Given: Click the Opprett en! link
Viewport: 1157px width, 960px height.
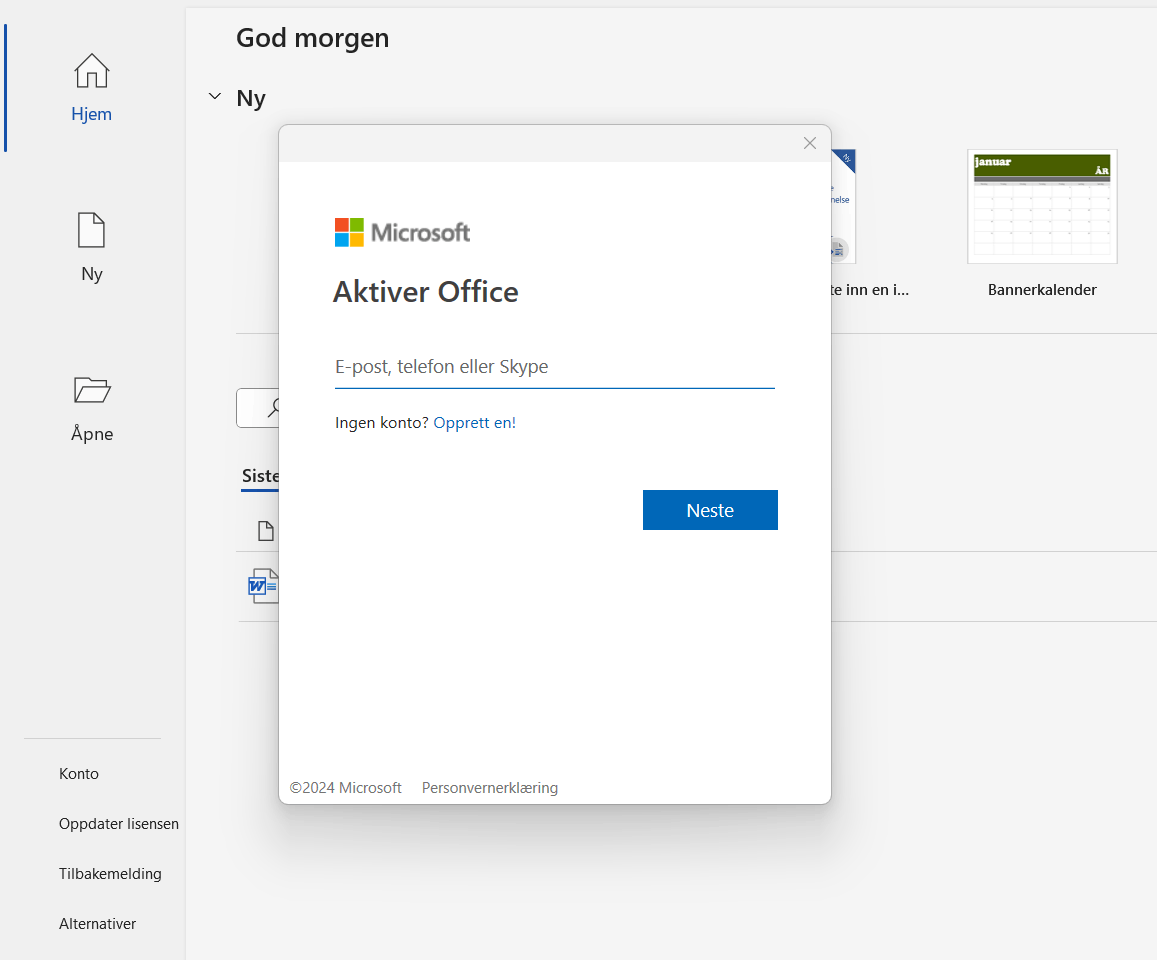Looking at the screenshot, I should pos(475,422).
